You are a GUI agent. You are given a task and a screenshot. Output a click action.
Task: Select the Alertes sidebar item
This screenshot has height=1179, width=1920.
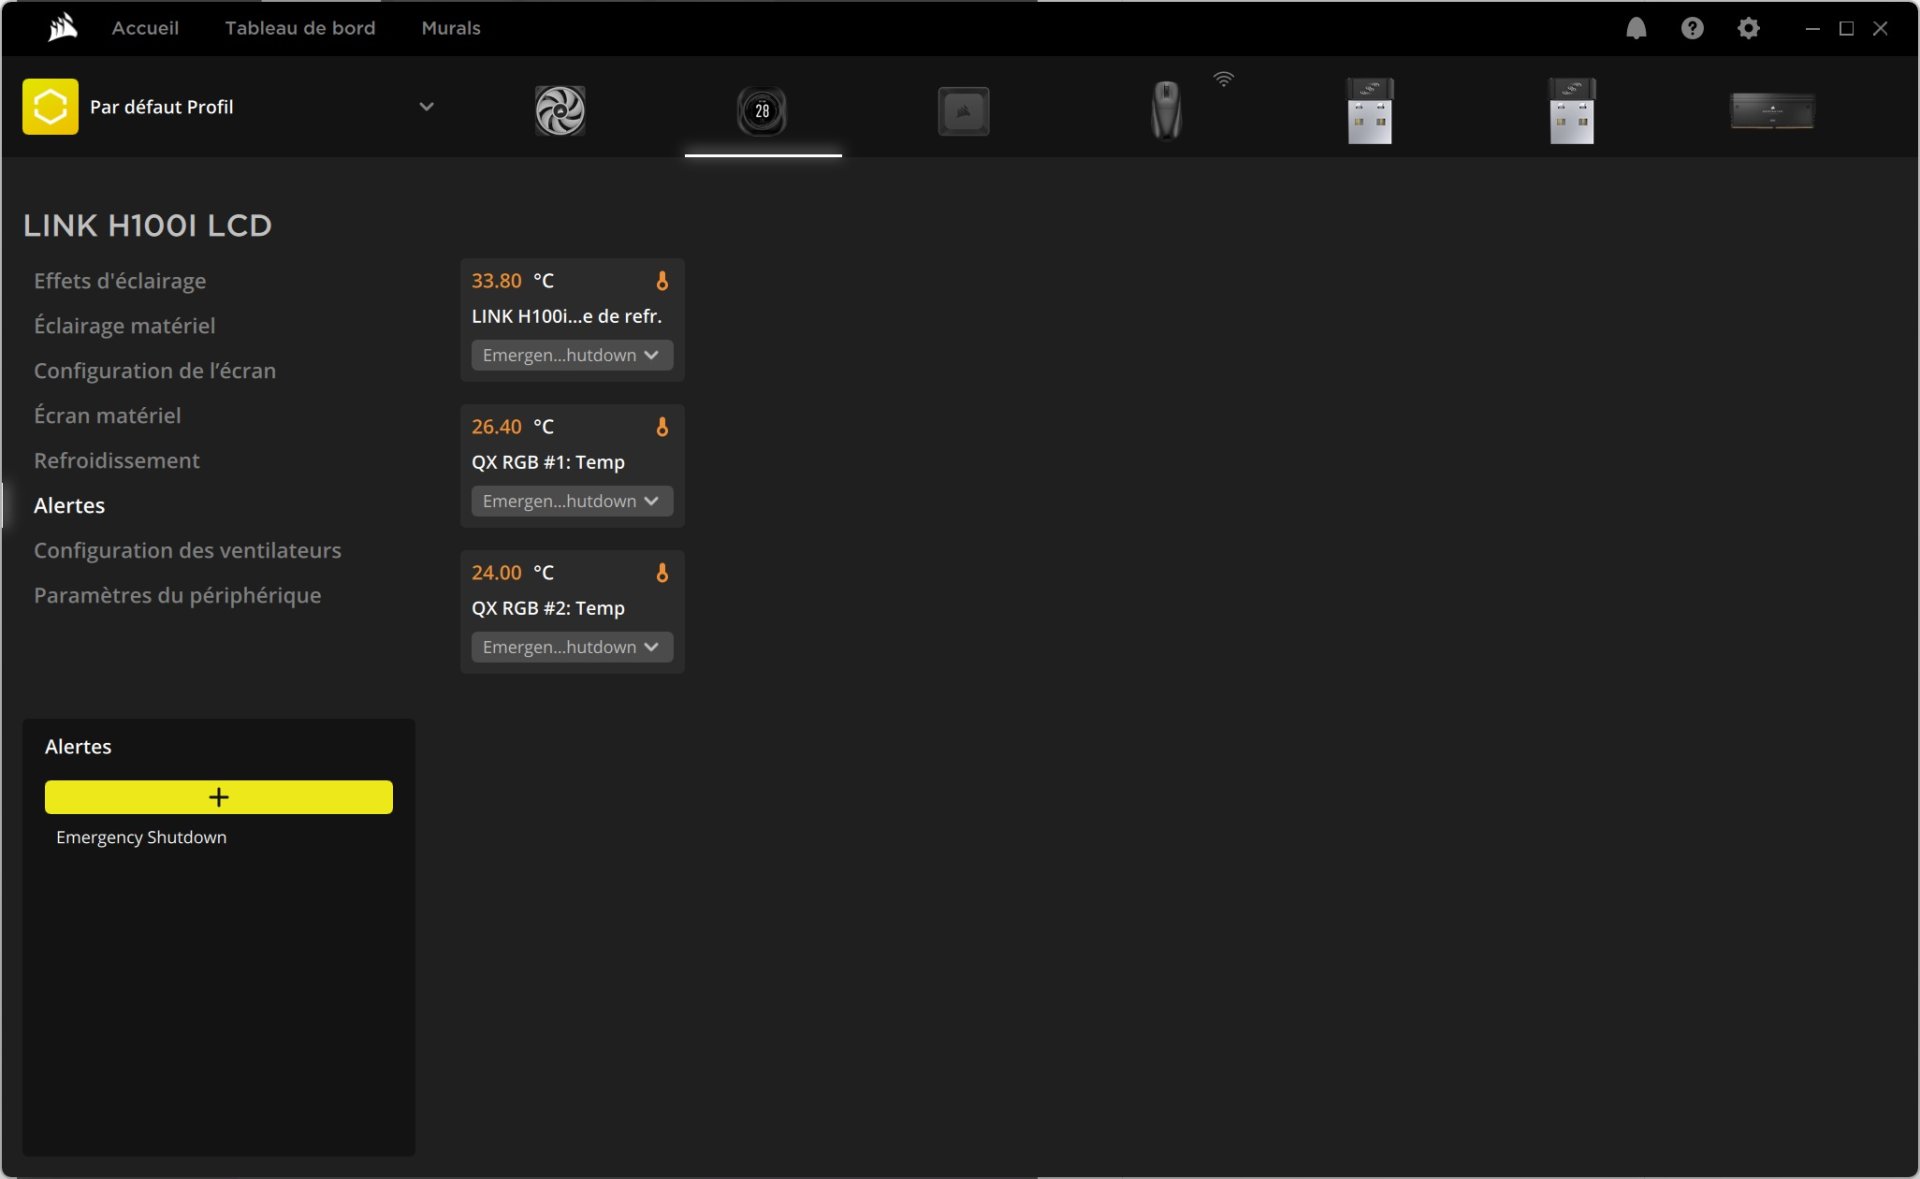coord(69,506)
